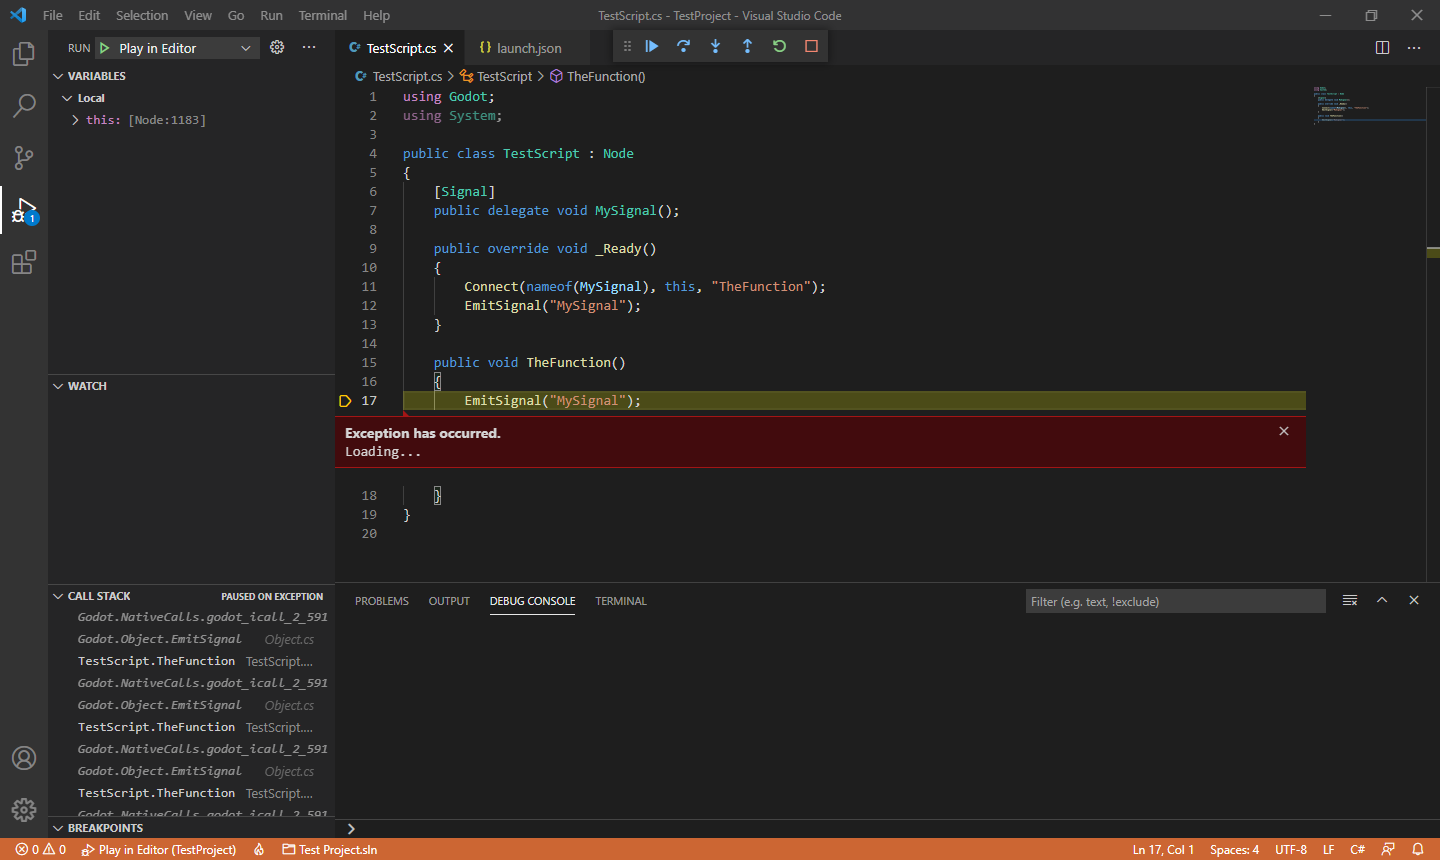Screen dimensions: 1440x860
Task: Step into in debug toolbar
Action: pyautogui.click(x=716, y=46)
